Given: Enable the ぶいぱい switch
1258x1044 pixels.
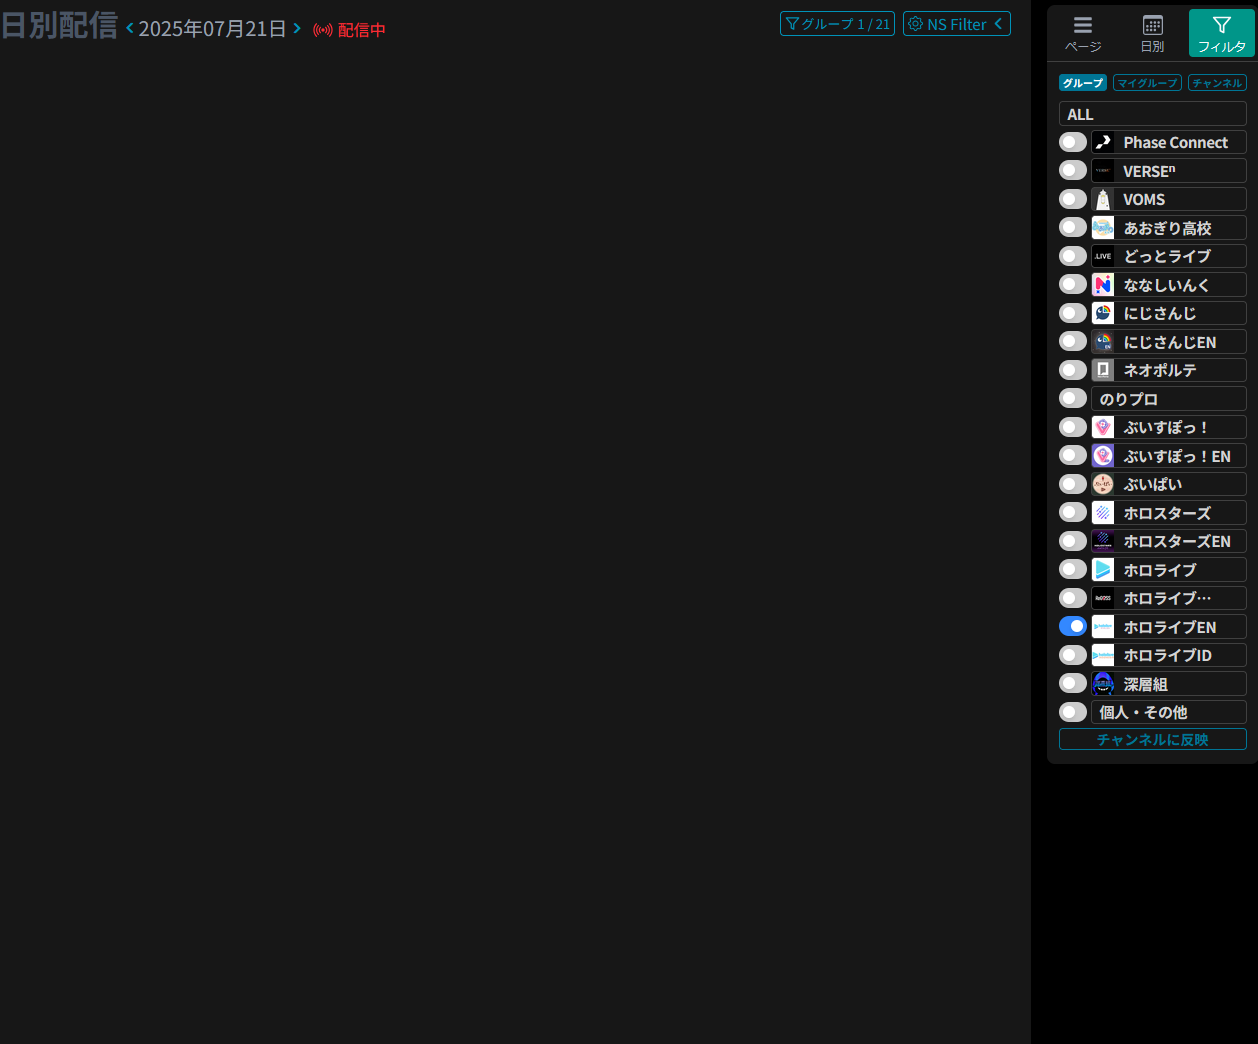Looking at the screenshot, I should [x=1073, y=484].
